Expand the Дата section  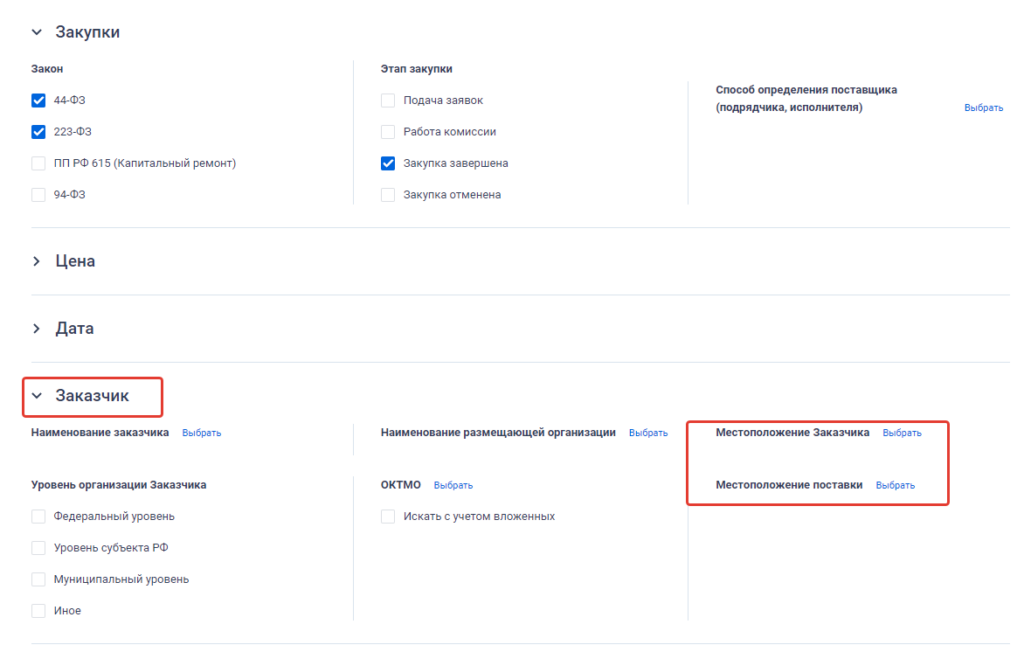(37, 328)
